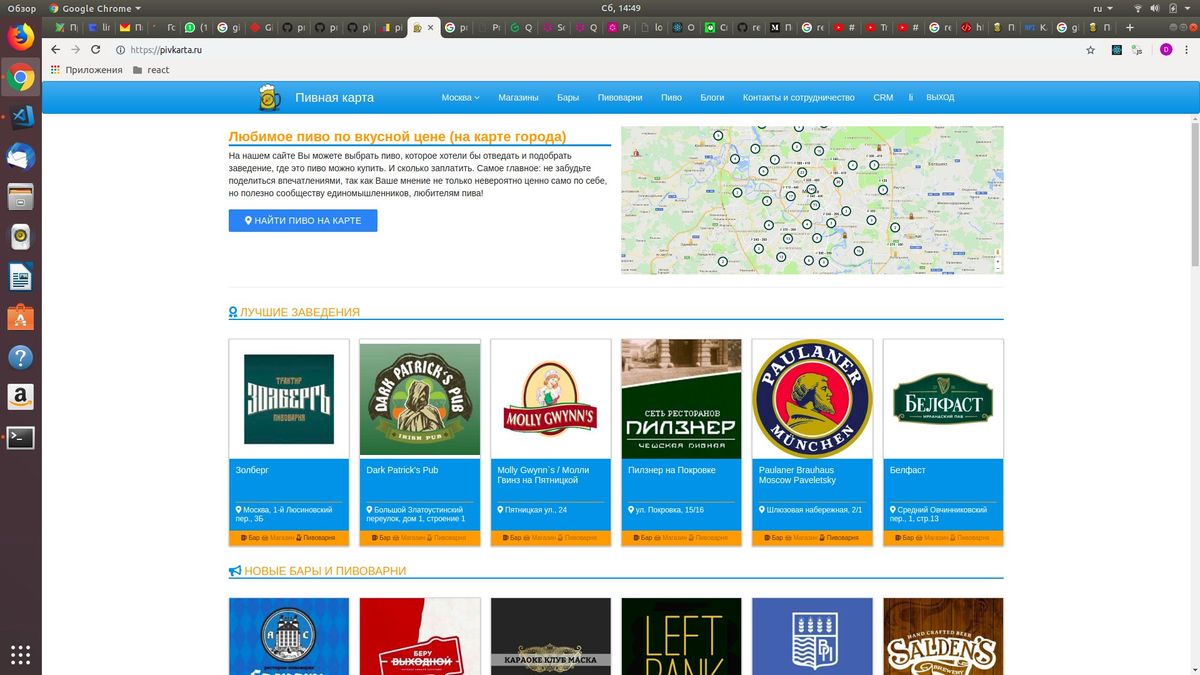Close the active pivkarta browser tab
The height and width of the screenshot is (675, 1200).
coord(431,27)
